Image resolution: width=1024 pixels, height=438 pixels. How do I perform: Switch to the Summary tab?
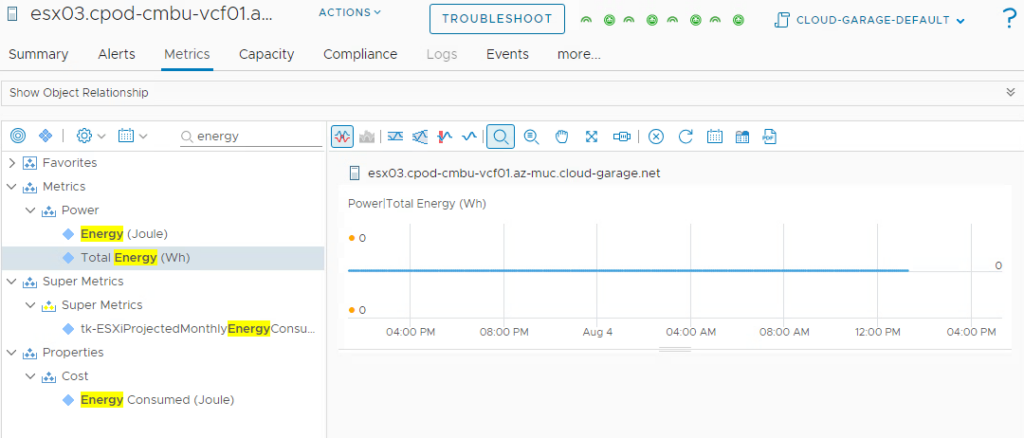point(38,54)
